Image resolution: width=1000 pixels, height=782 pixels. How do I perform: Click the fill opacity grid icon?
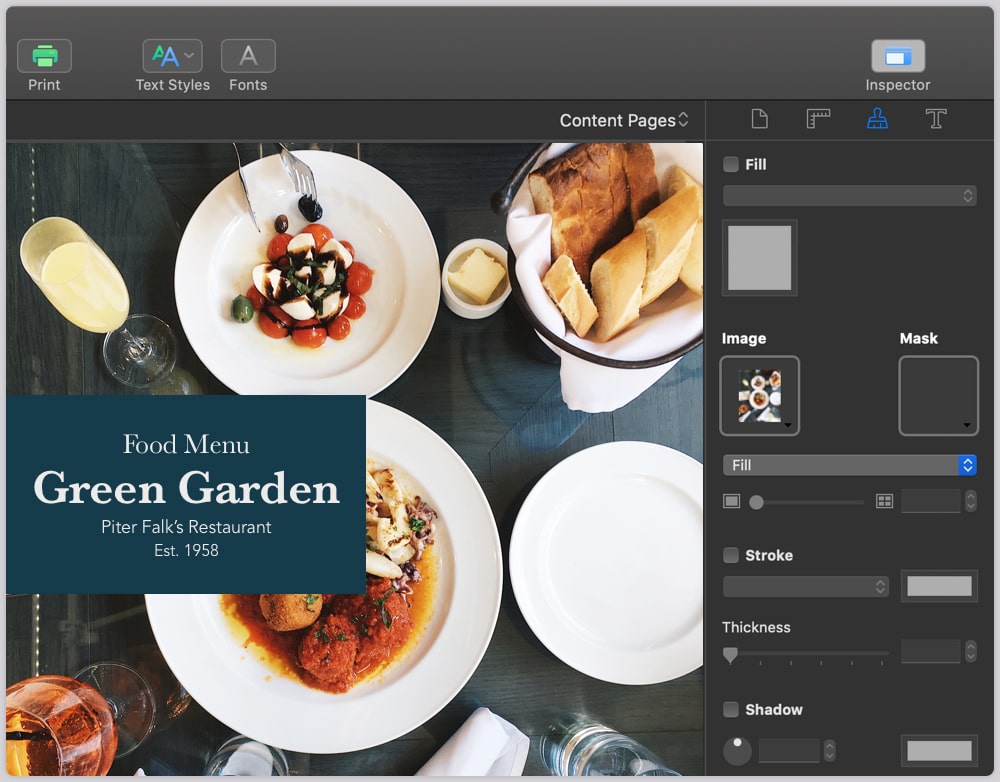(x=884, y=501)
